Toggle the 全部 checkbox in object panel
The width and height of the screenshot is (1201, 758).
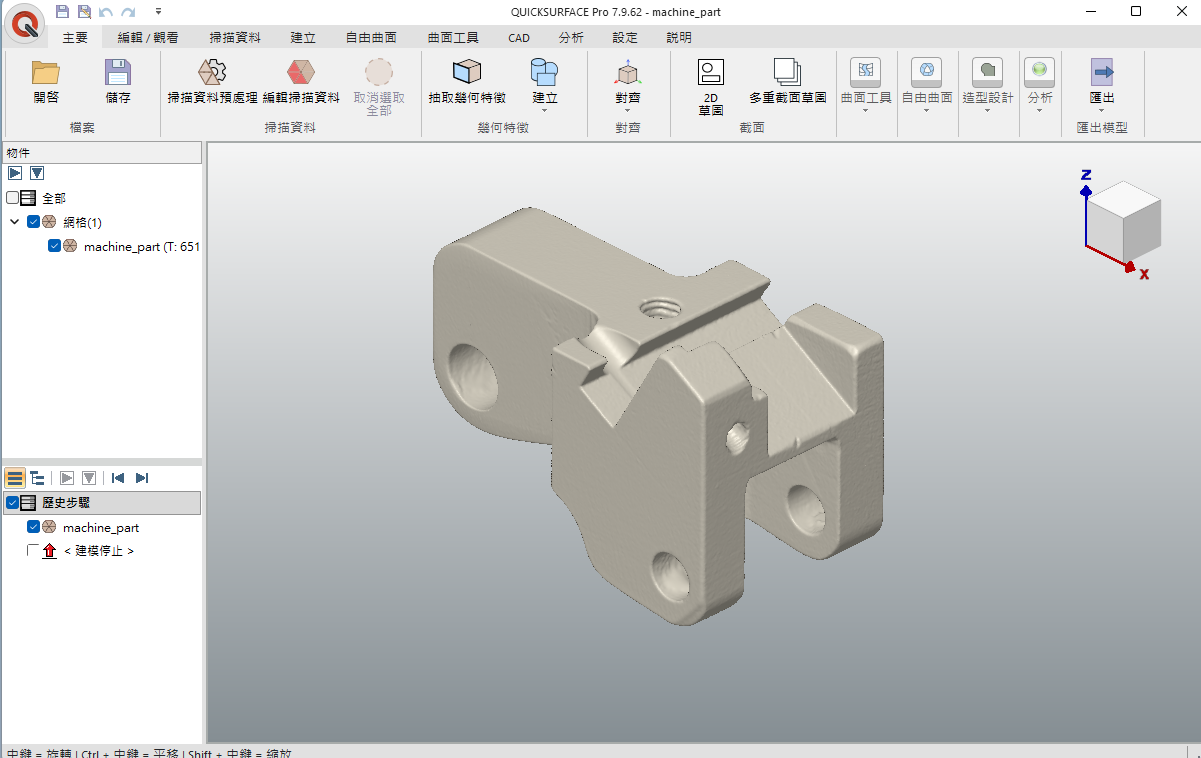coord(13,198)
